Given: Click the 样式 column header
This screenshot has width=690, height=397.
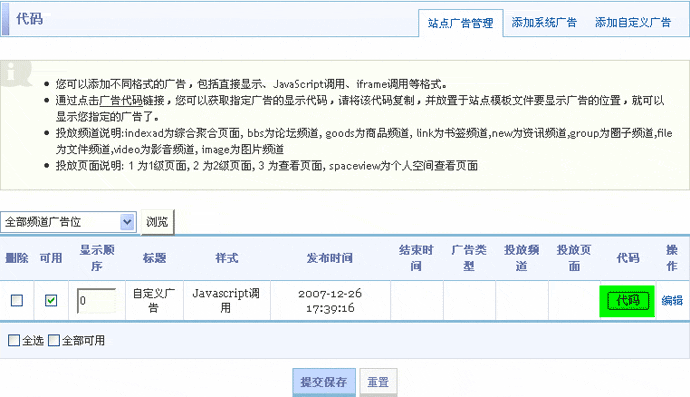Looking at the screenshot, I should click(x=227, y=258).
